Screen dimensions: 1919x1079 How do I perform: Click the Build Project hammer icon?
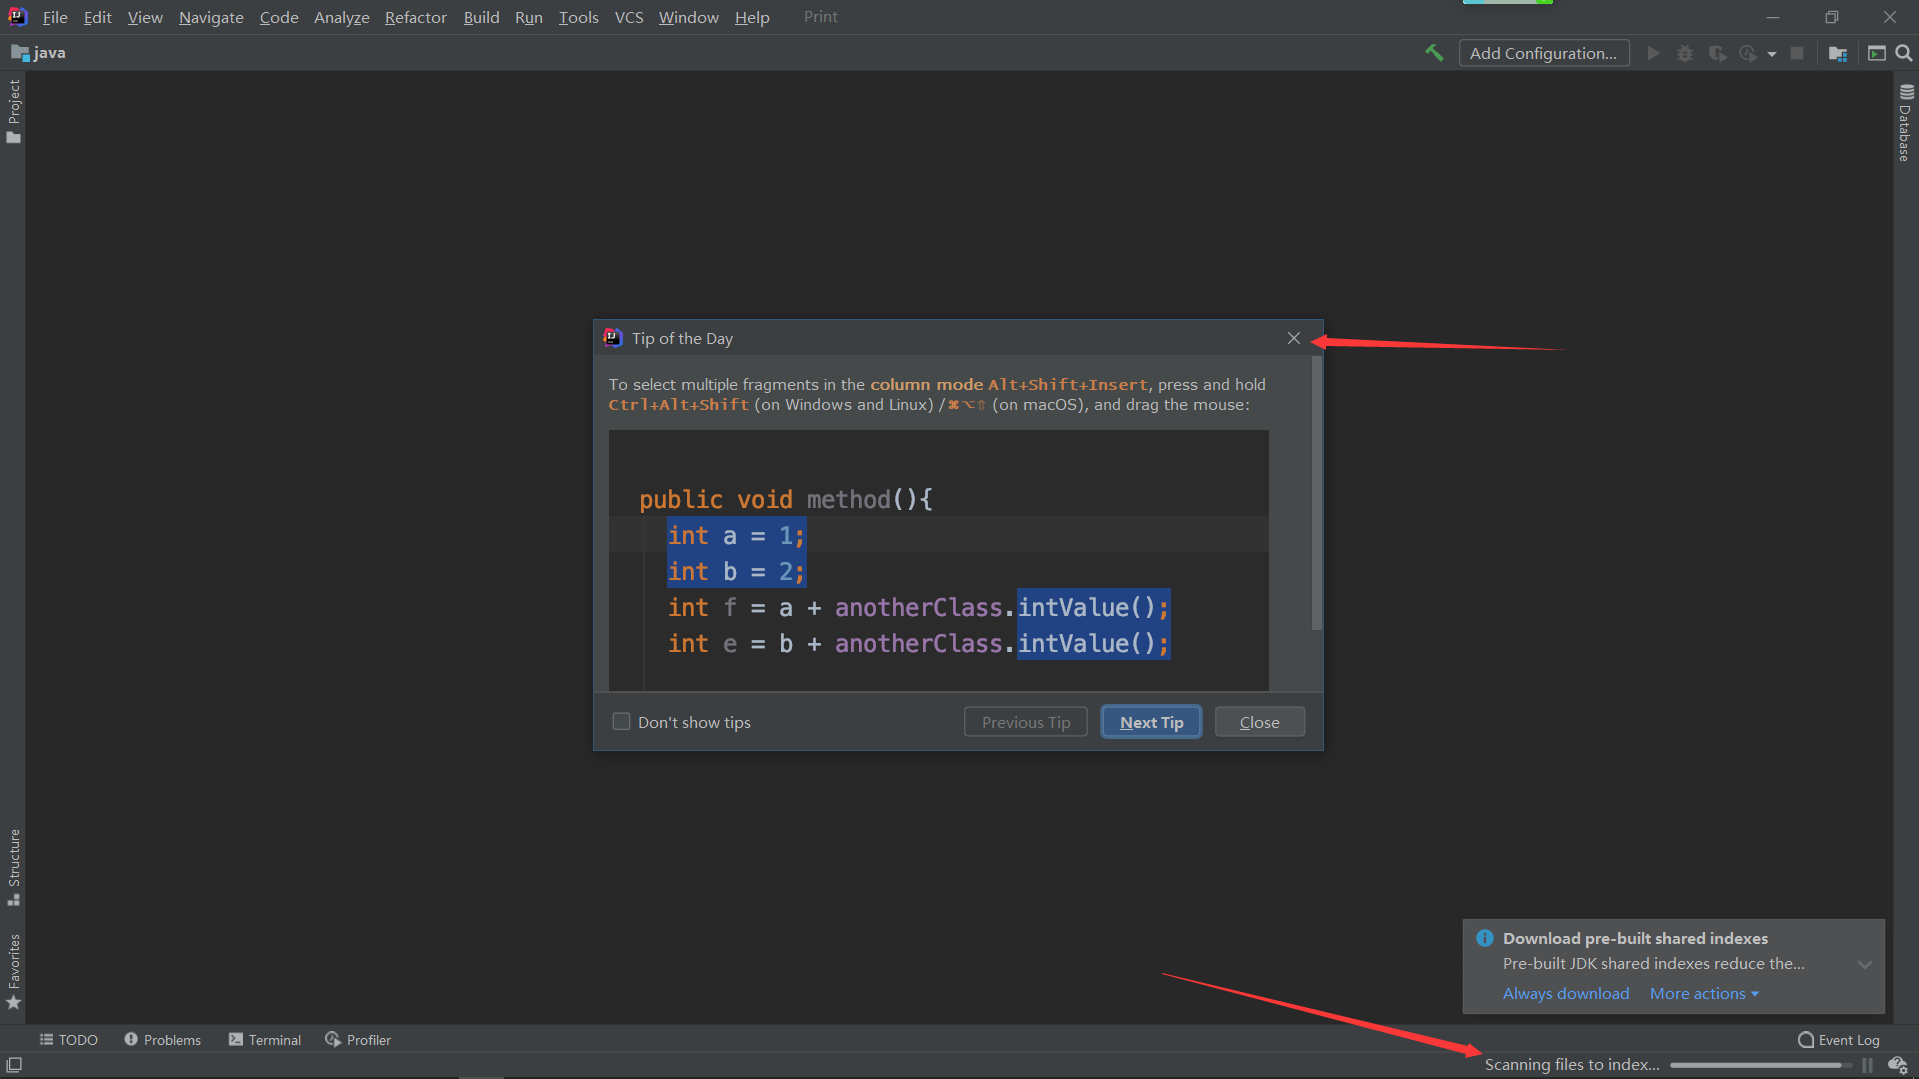pyautogui.click(x=1434, y=53)
